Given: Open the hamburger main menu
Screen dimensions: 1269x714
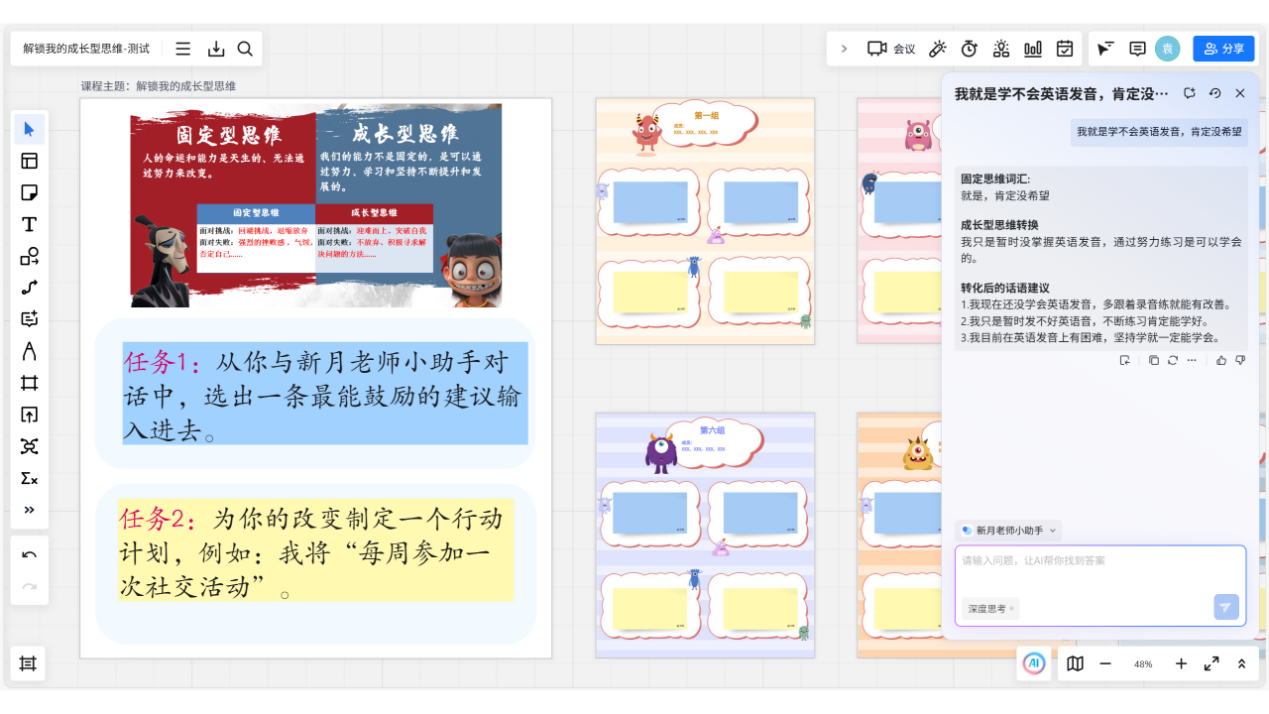Looking at the screenshot, I should (x=183, y=48).
